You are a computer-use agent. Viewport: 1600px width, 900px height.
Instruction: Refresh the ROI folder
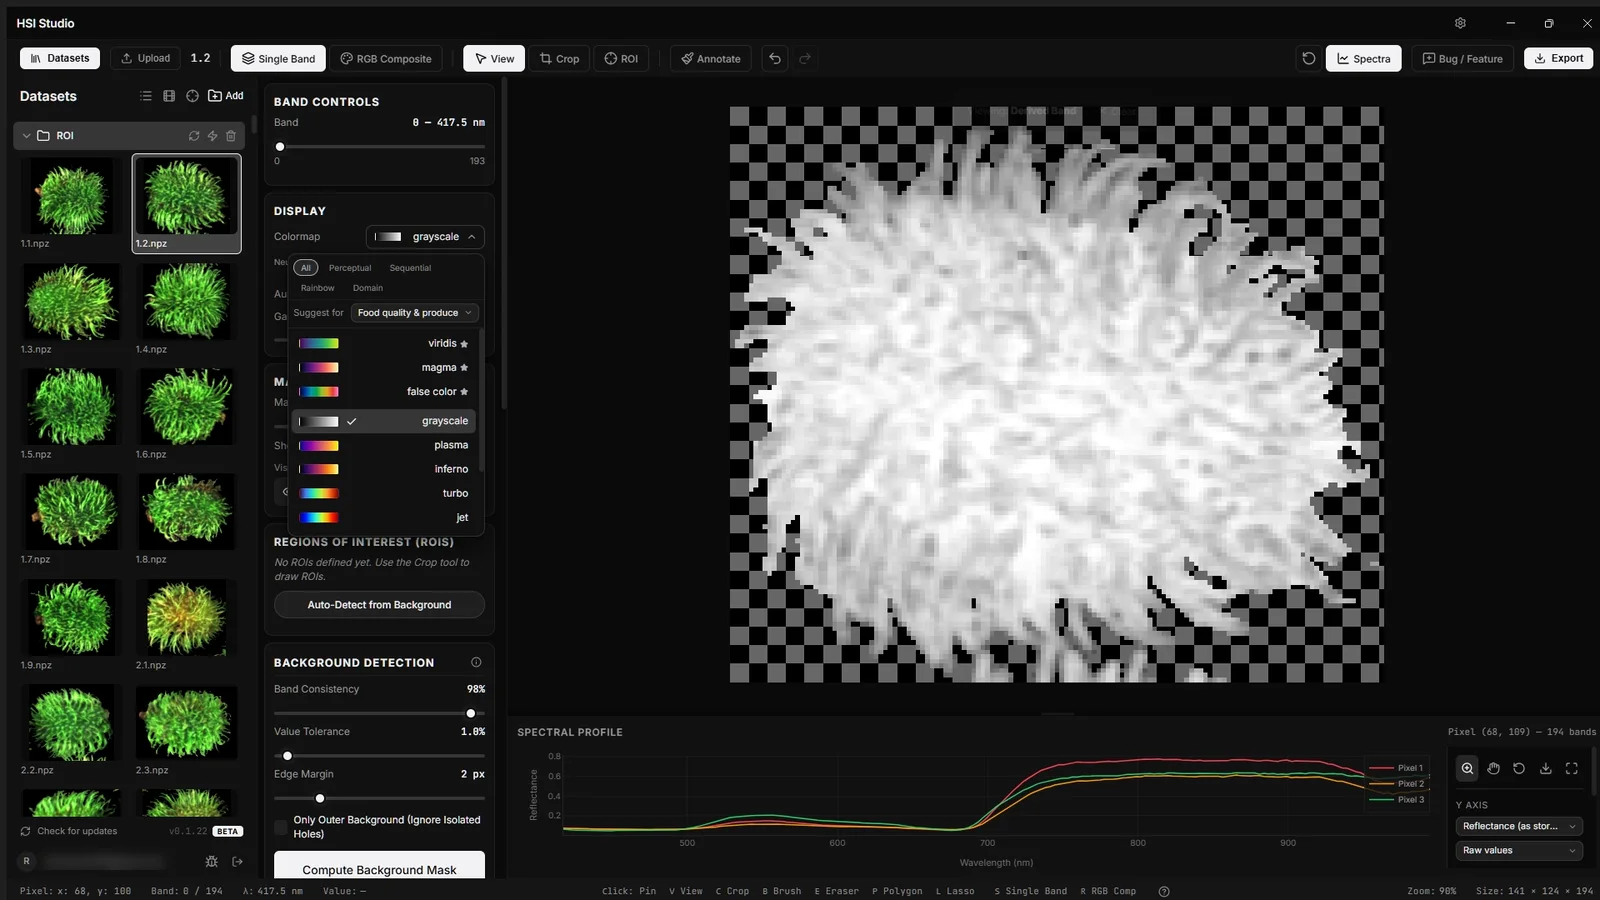point(194,136)
